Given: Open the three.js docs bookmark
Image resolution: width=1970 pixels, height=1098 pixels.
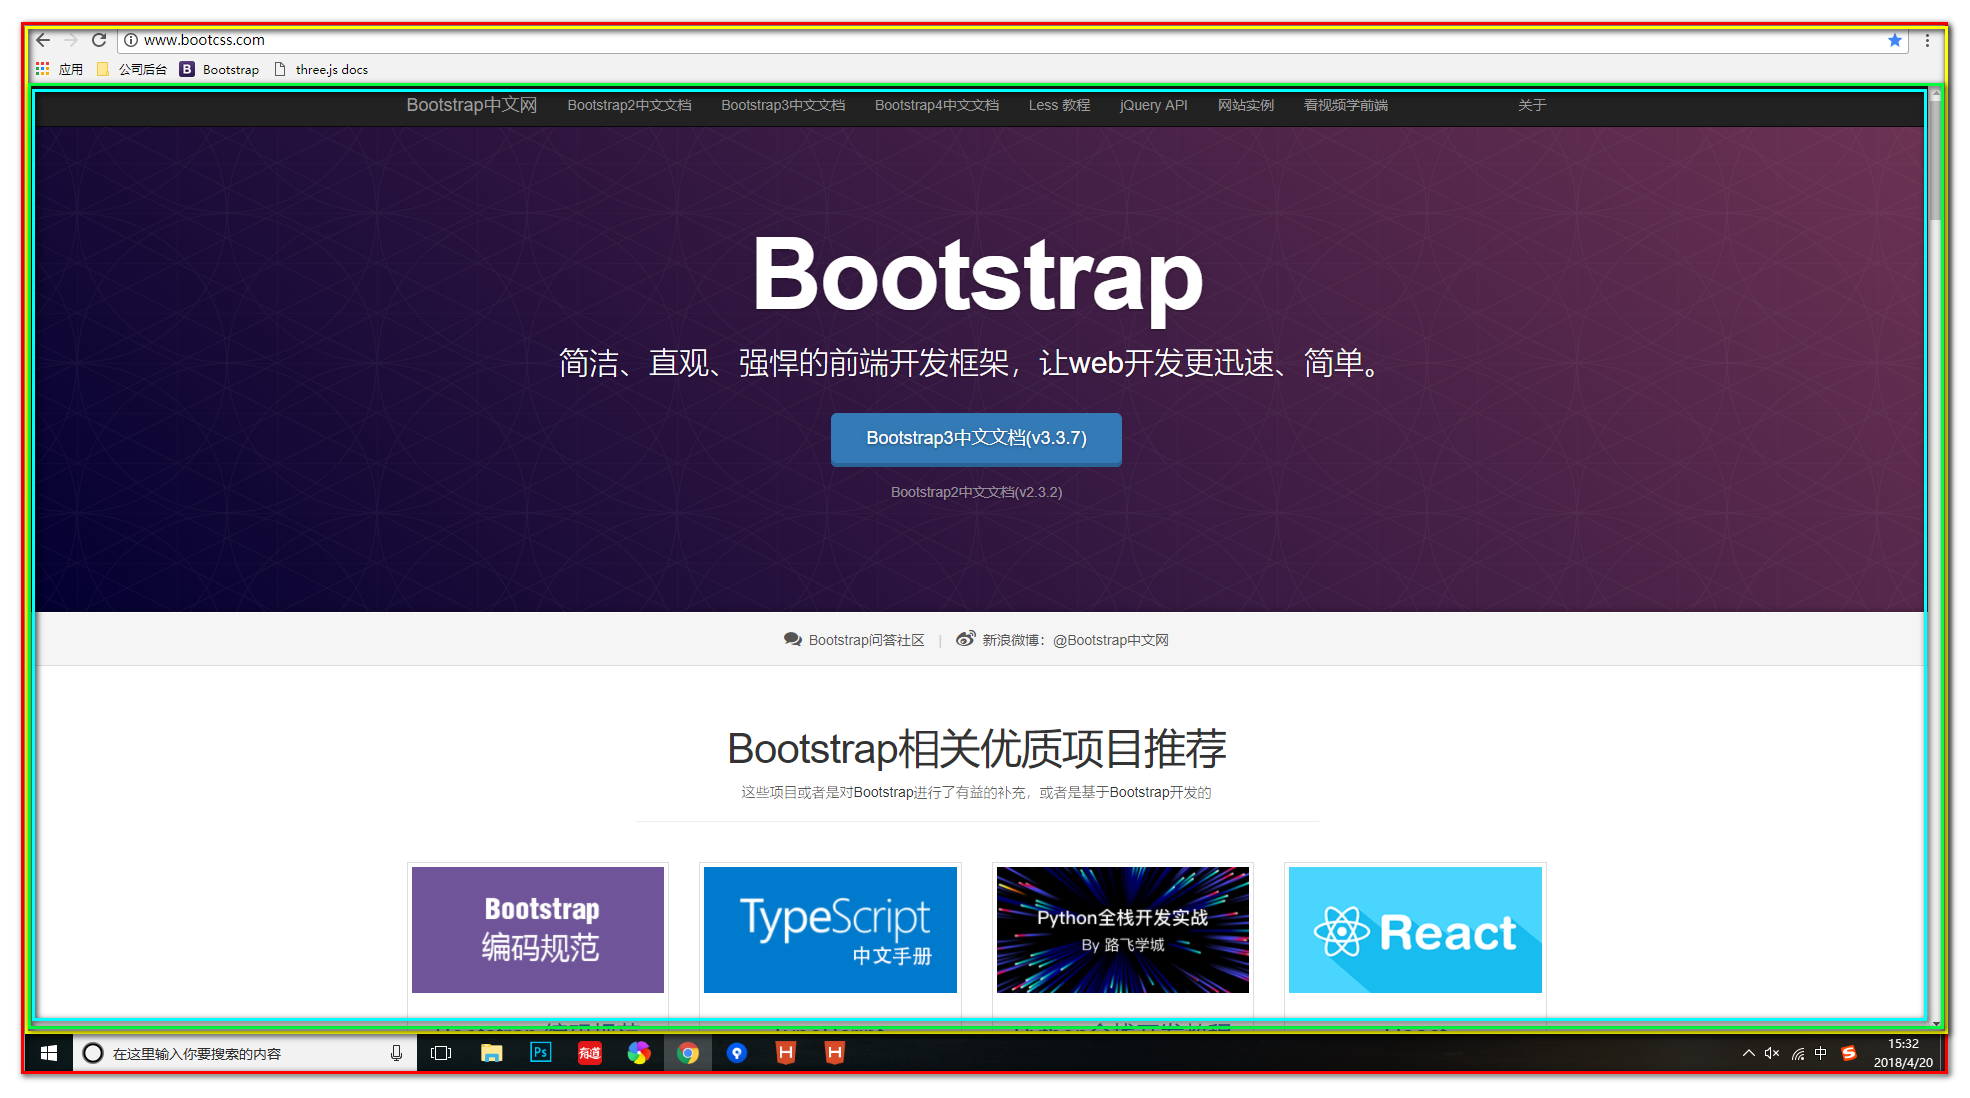Looking at the screenshot, I should tap(321, 69).
